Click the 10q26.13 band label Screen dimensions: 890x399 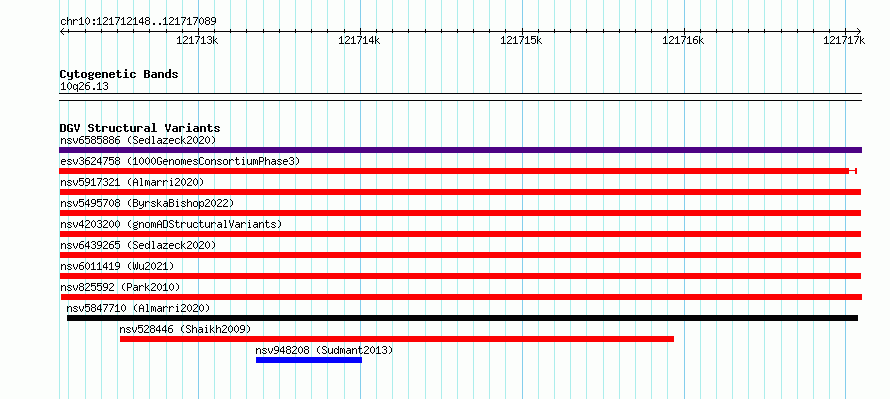point(84,87)
